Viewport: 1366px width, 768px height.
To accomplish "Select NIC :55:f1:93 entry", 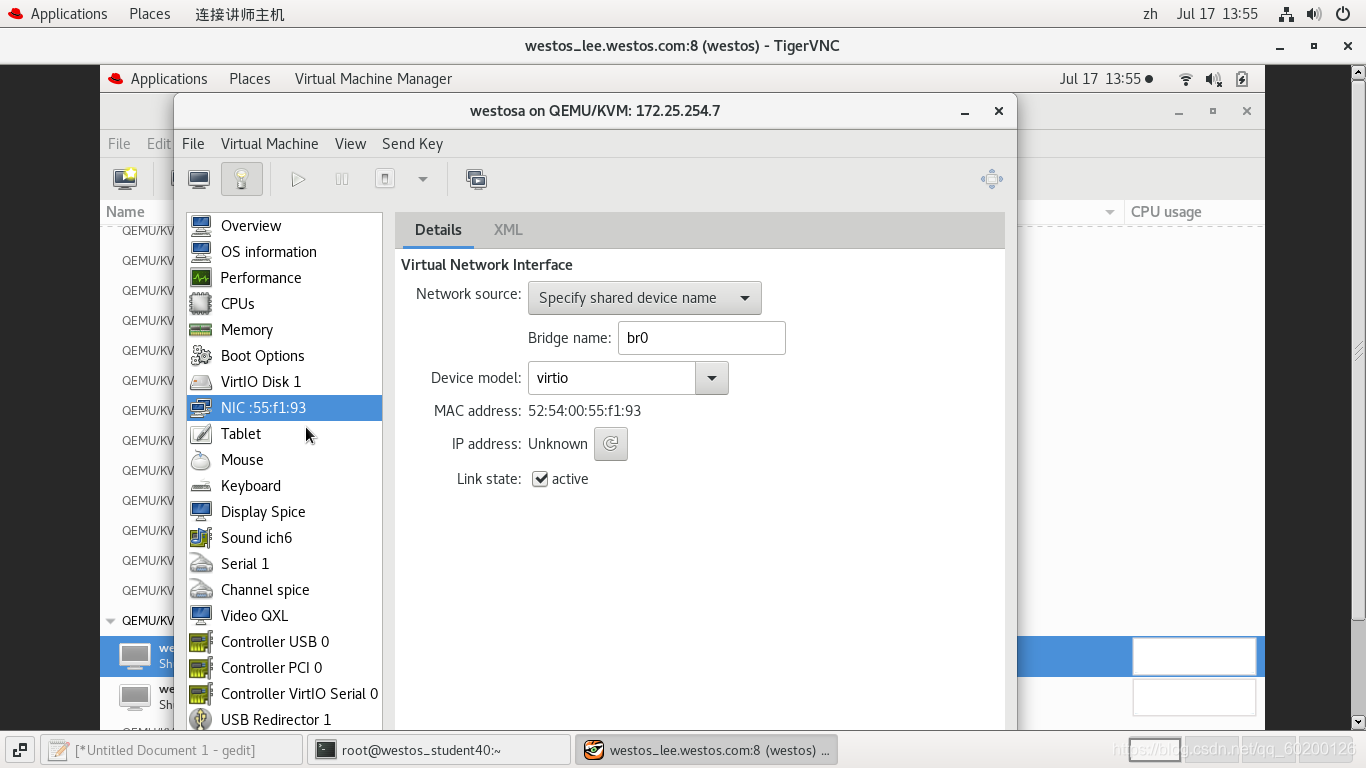I will 284,408.
